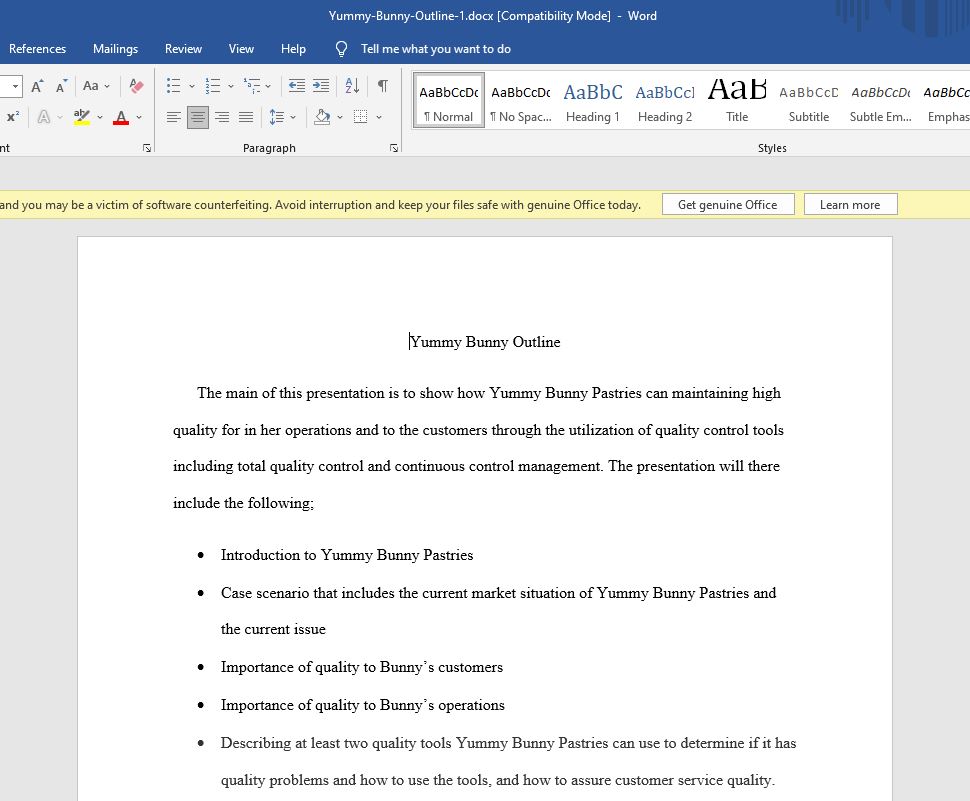Place cursor in 'Yummy Bunny Outline' title
The height and width of the screenshot is (801, 970).
(x=485, y=342)
